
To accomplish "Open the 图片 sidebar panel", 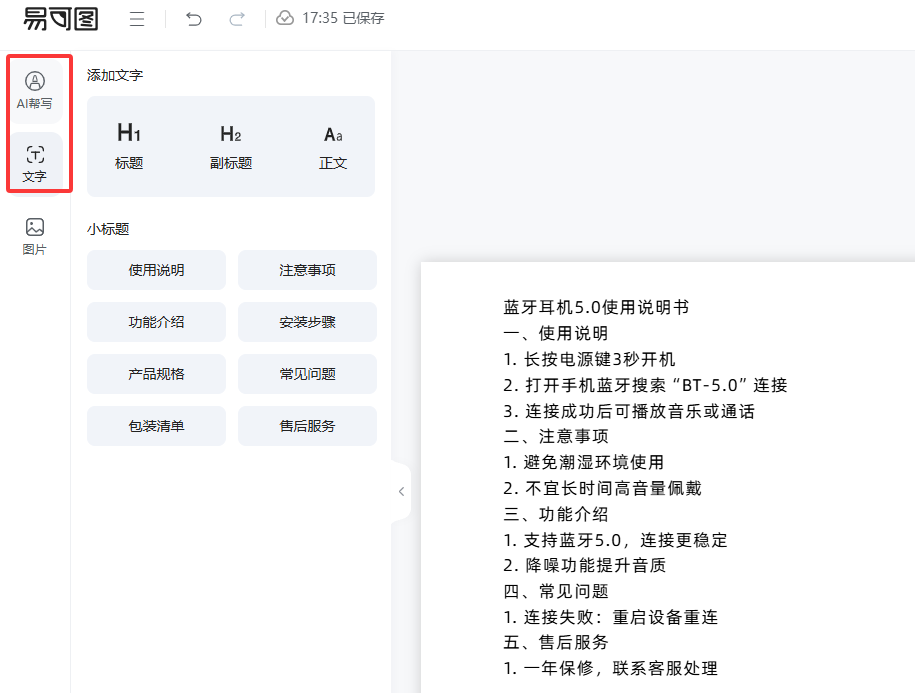I will click(35, 236).
